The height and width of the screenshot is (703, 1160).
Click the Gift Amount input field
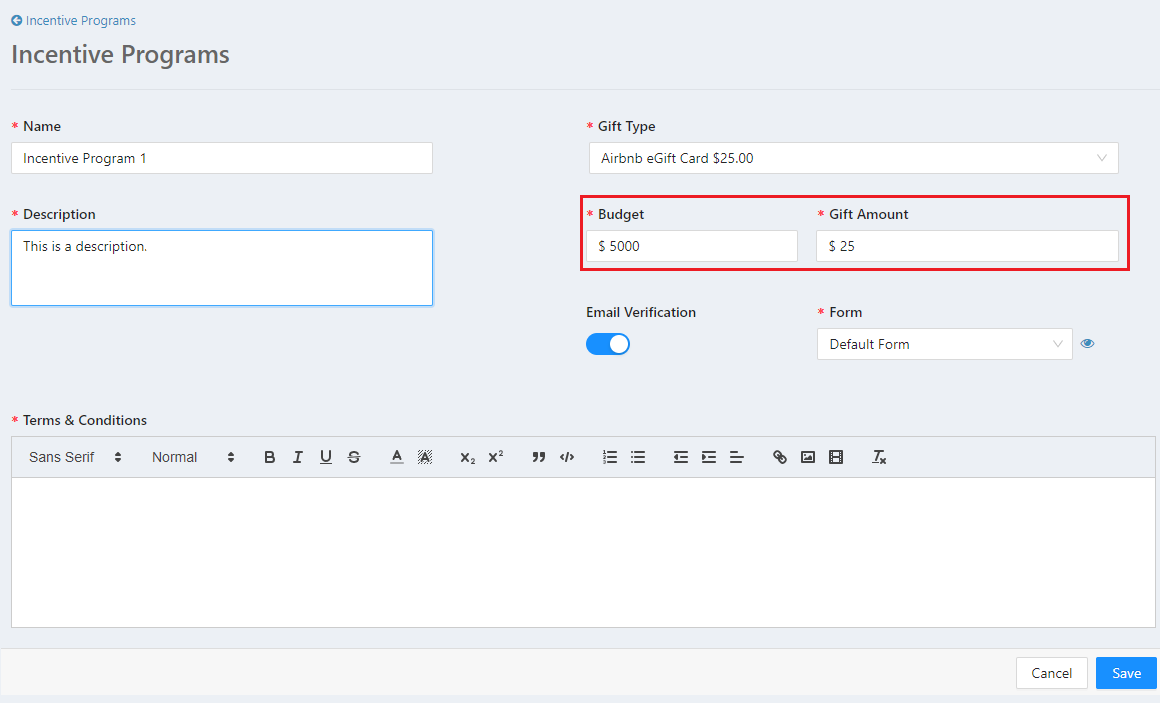coord(967,246)
